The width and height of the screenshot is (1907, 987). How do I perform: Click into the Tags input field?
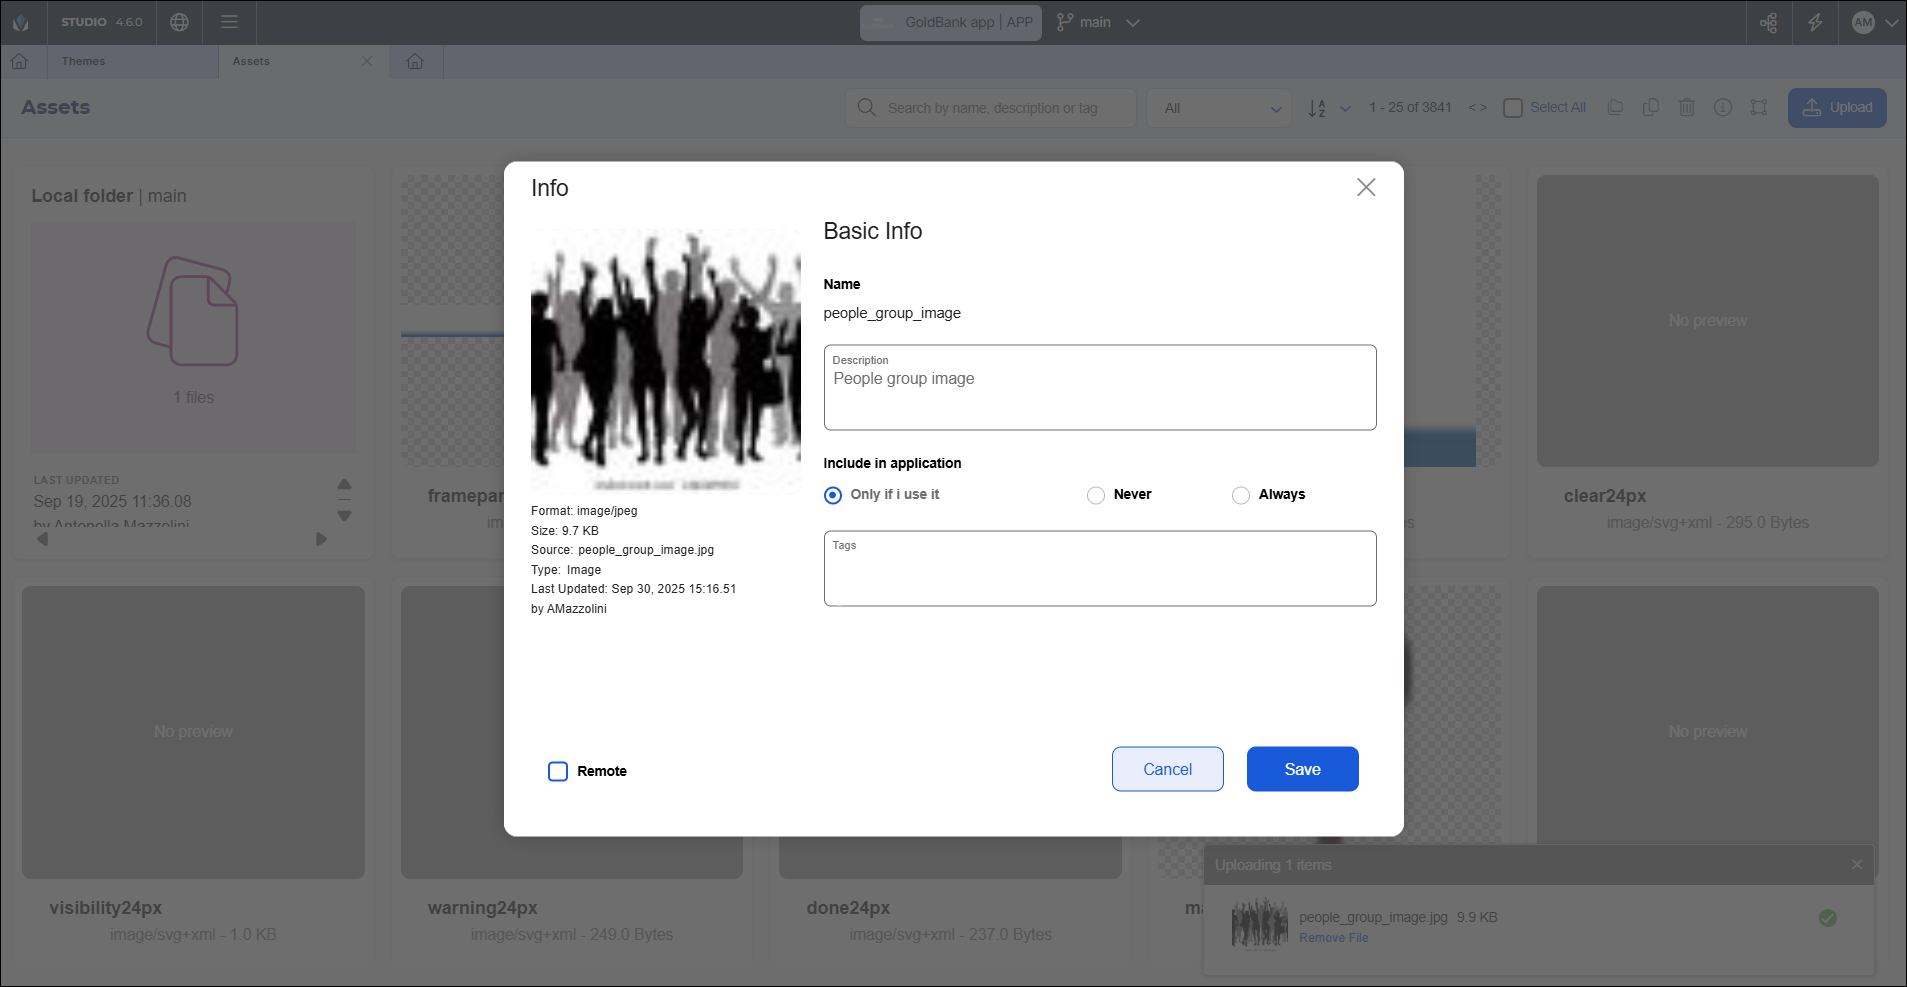1099,575
